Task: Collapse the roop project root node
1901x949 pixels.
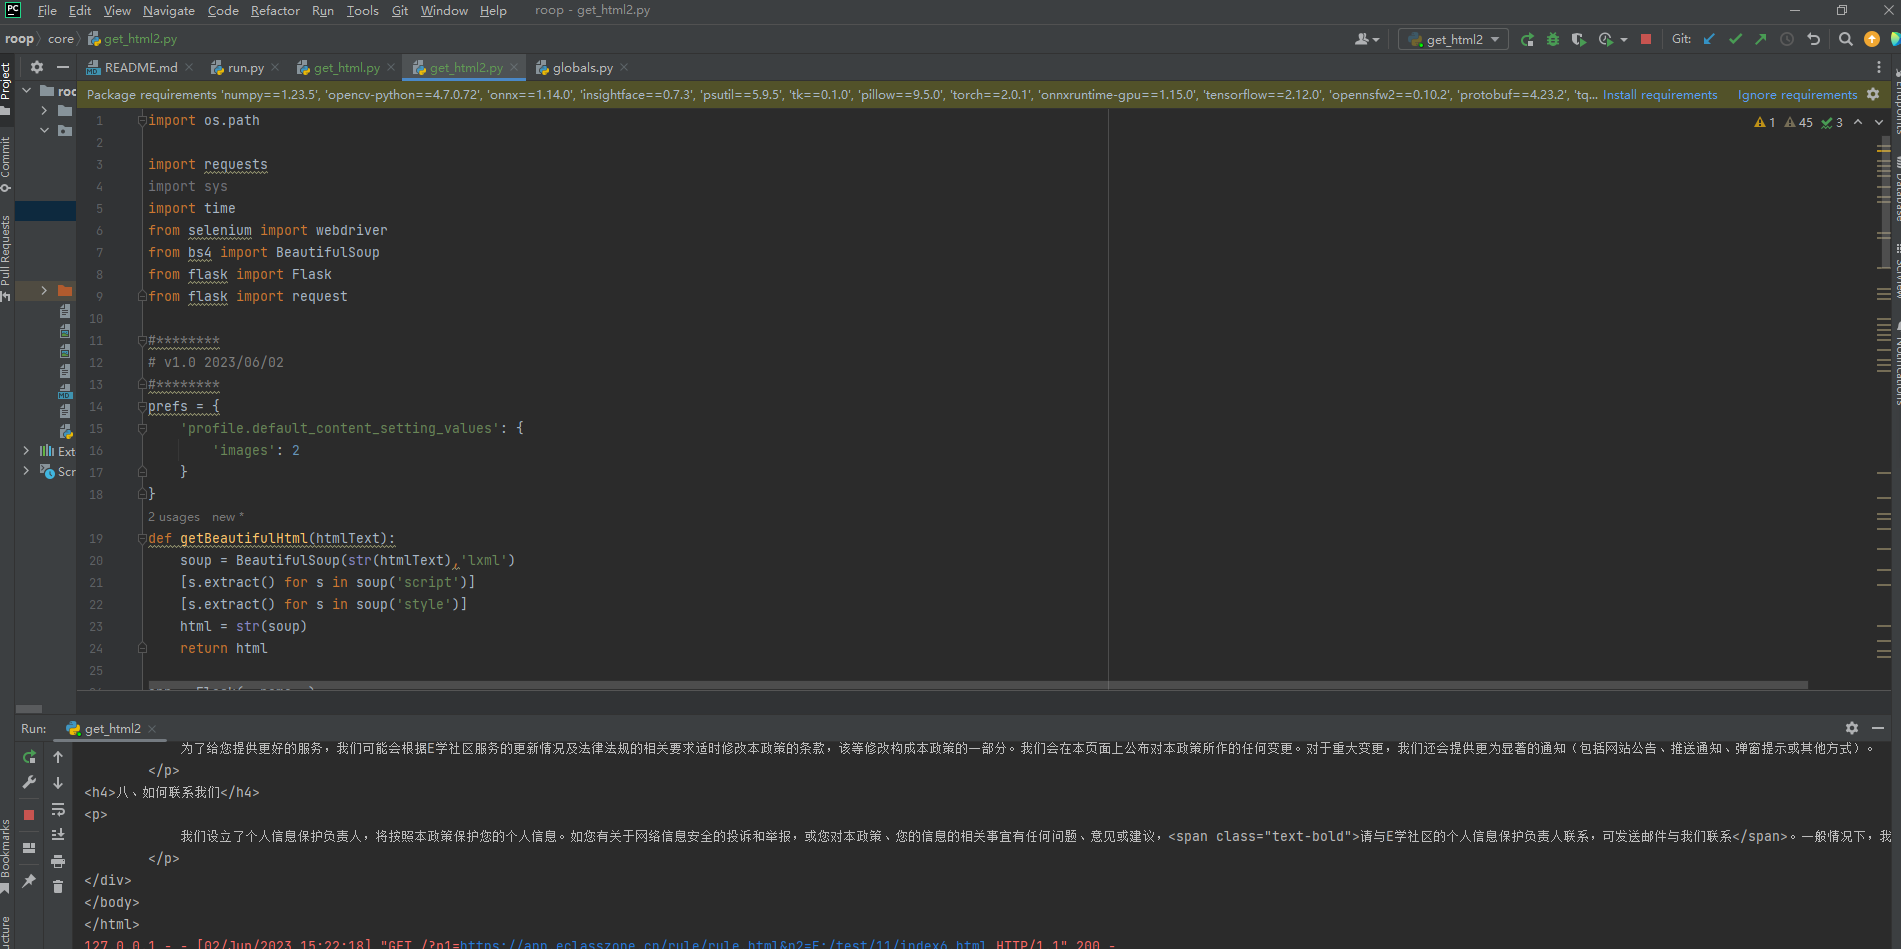Action: coord(27,91)
